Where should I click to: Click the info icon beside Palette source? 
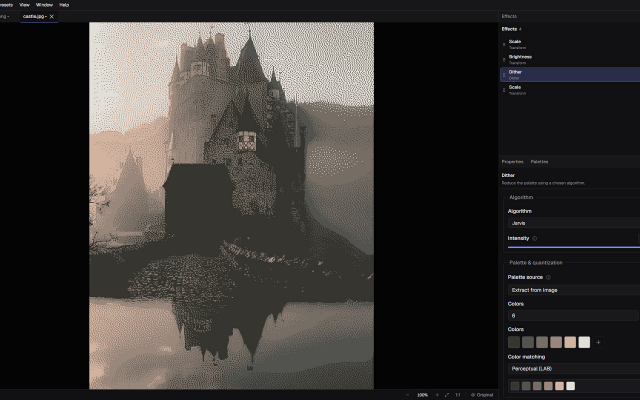pos(548,277)
